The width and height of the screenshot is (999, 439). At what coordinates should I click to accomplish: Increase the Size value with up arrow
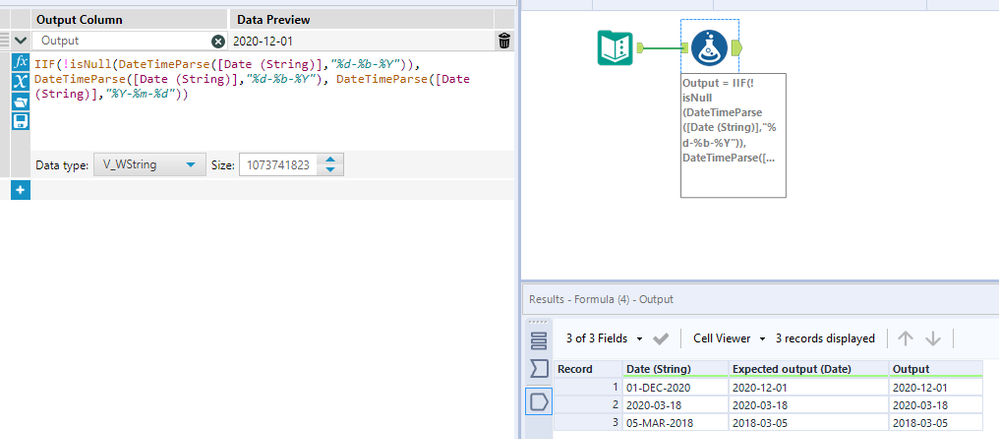pos(330,159)
